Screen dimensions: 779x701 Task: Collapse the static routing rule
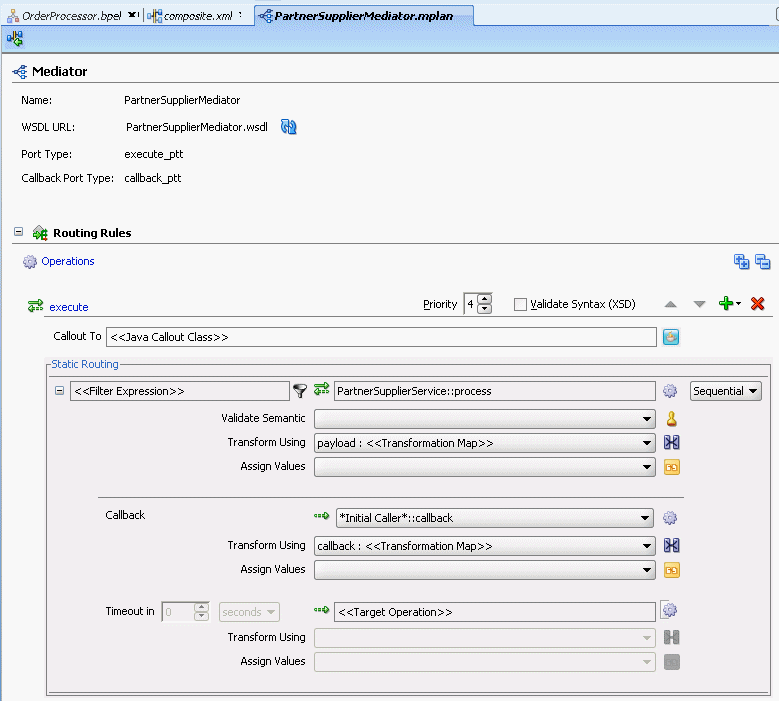pyautogui.click(x=59, y=390)
